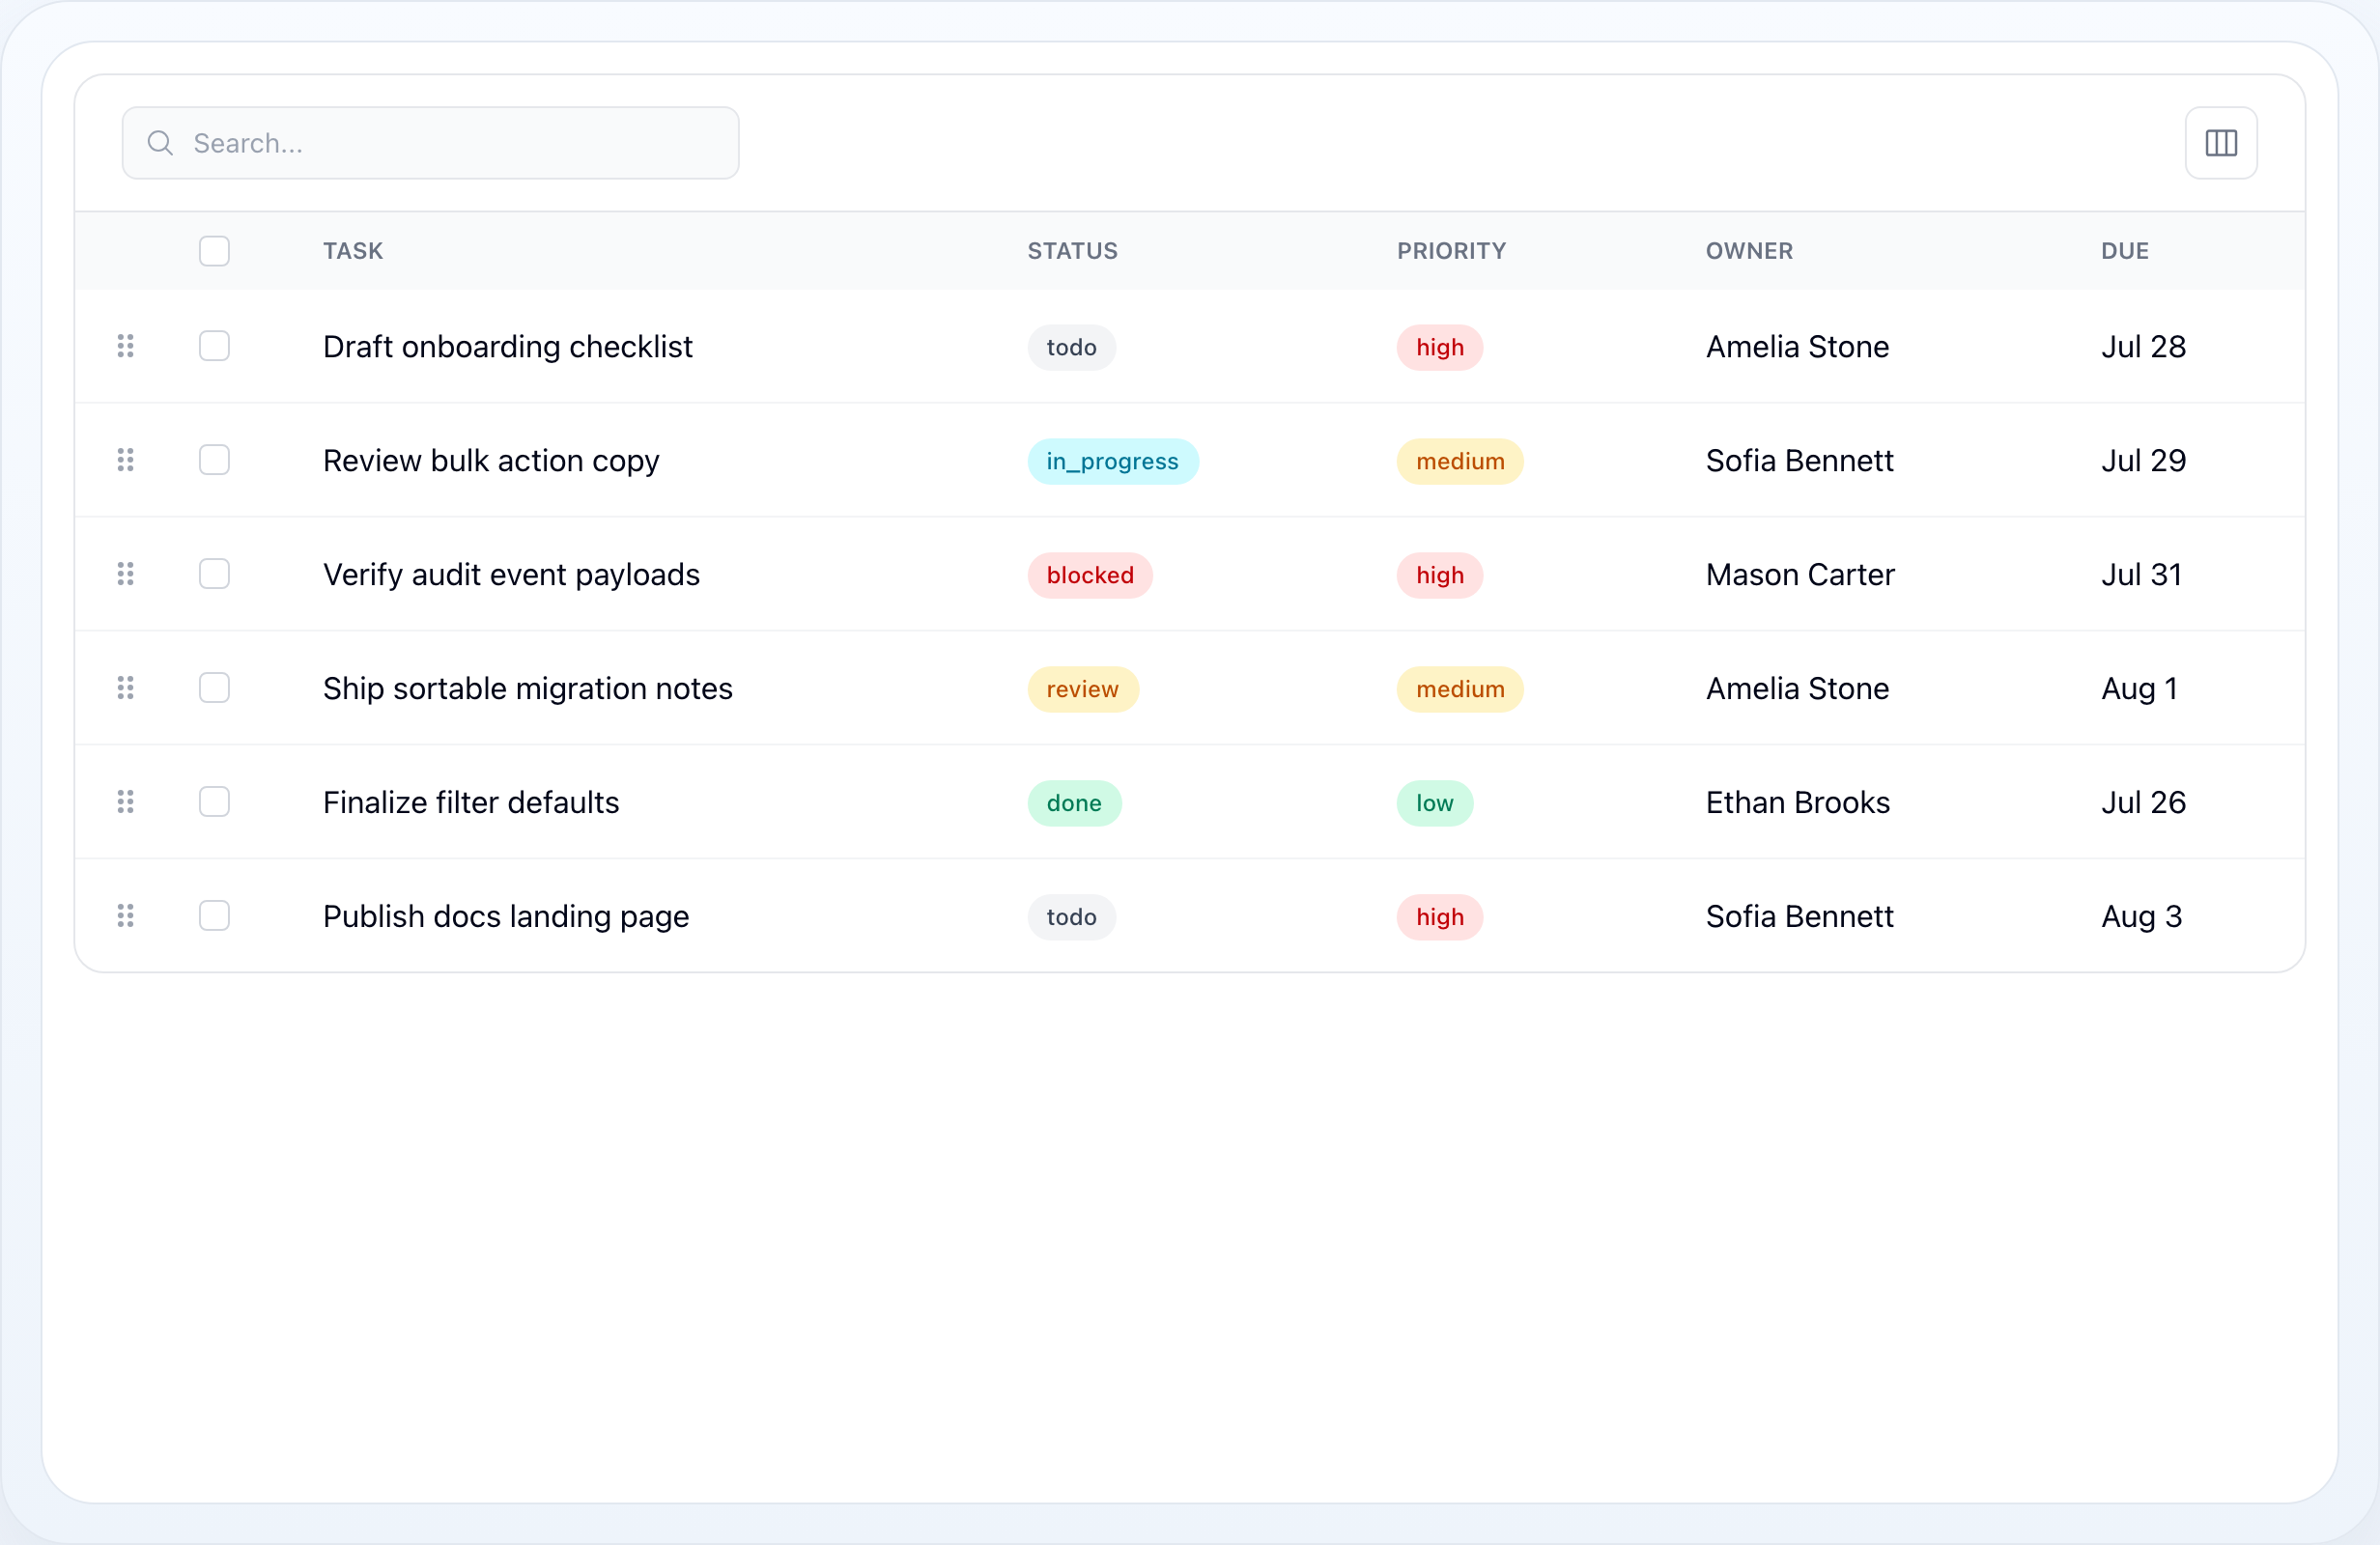The height and width of the screenshot is (1545, 2380).
Task: Click due date Aug 3
Action: click(x=2141, y=917)
